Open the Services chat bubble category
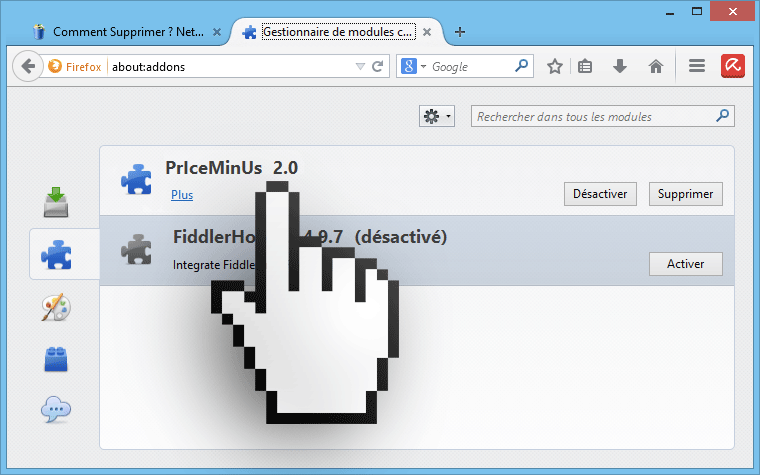The height and width of the screenshot is (475, 760). pyautogui.click(x=56, y=410)
